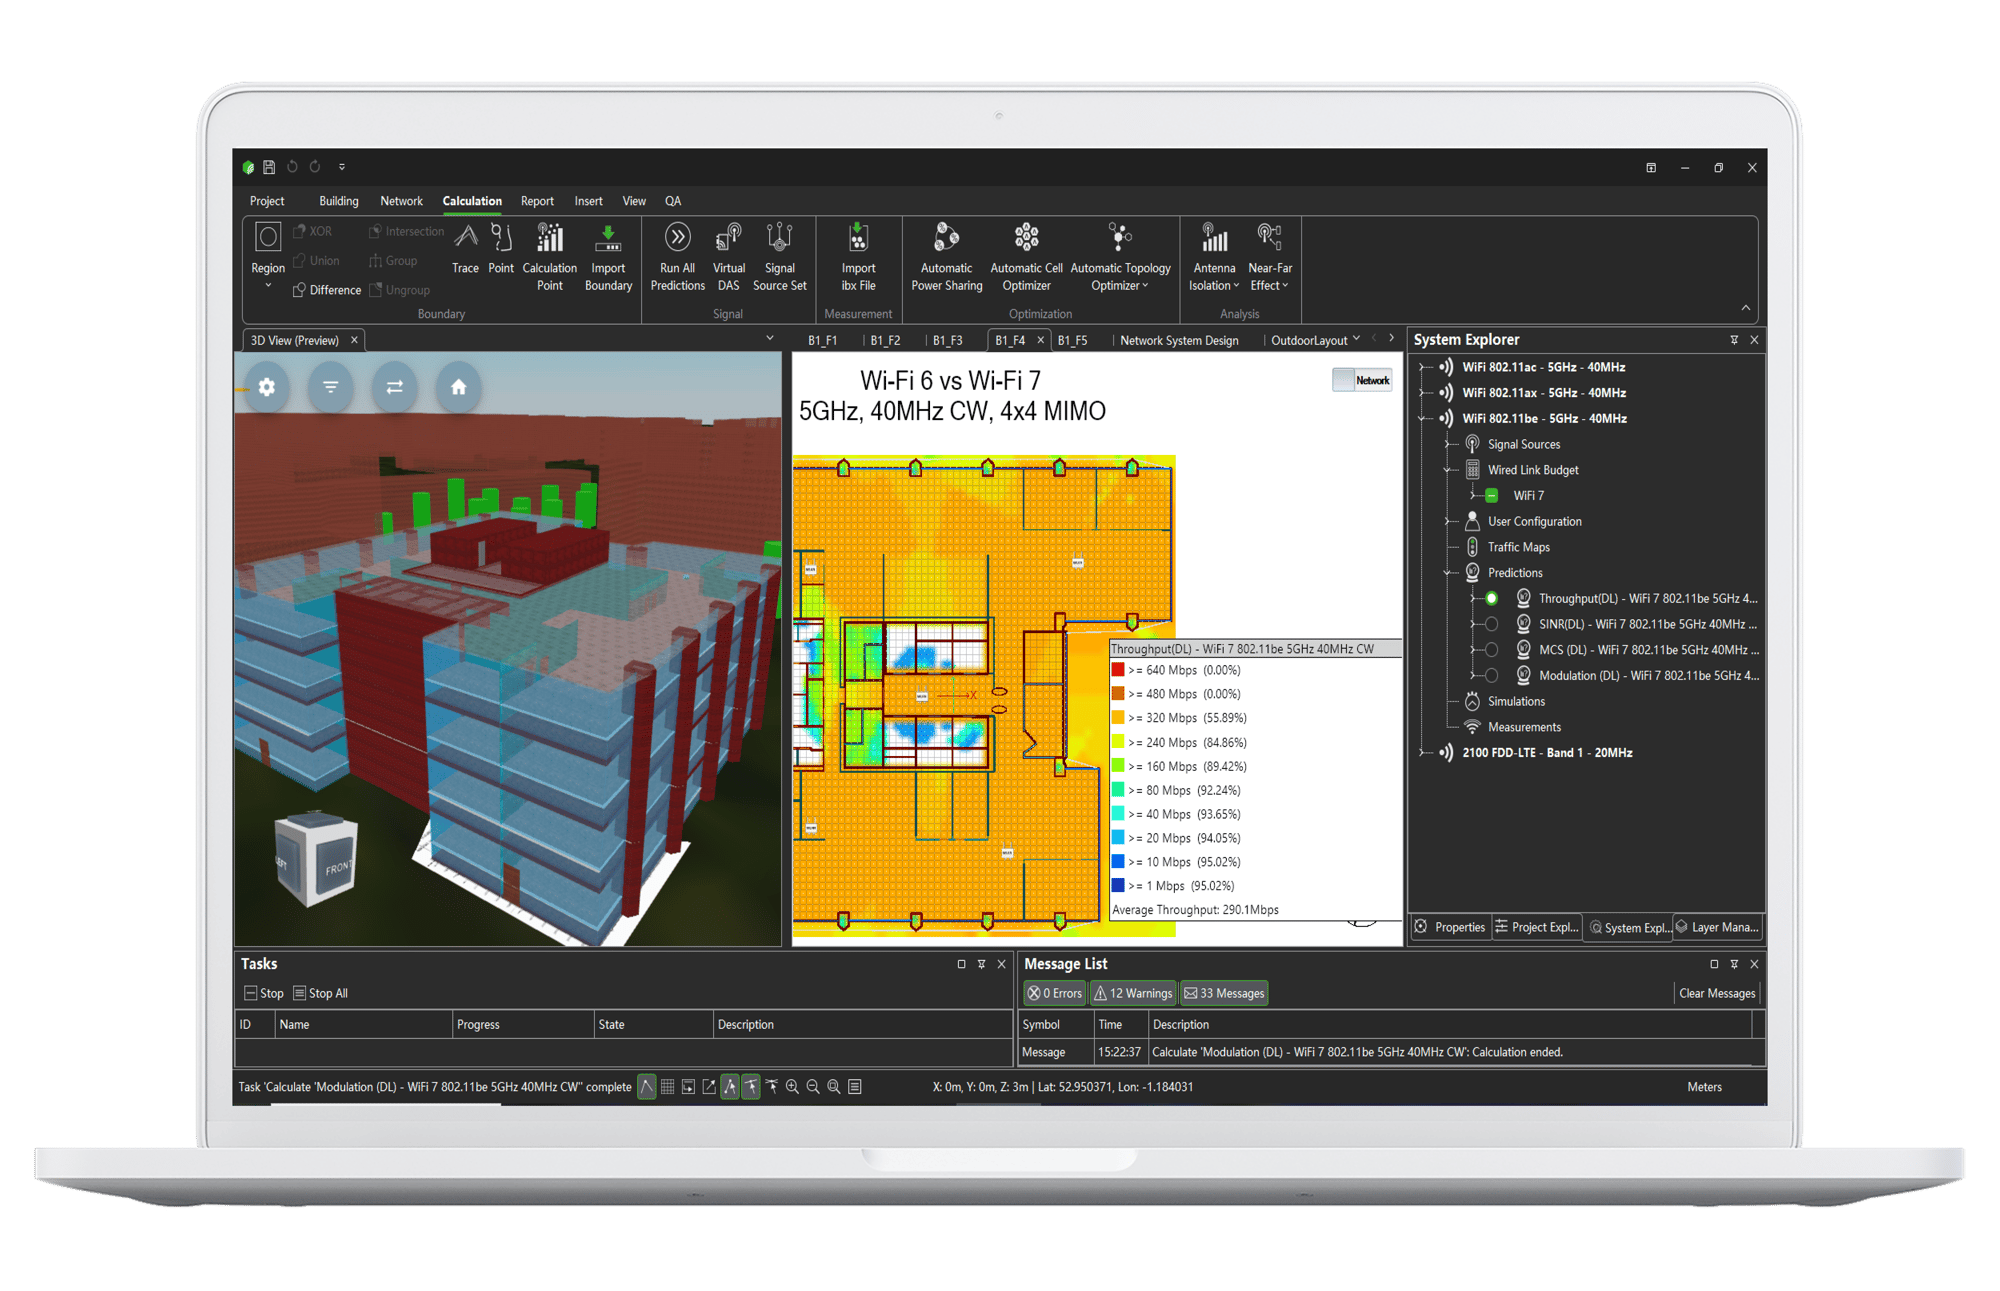
Task: Open Import Boundary
Action: click(x=608, y=257)
